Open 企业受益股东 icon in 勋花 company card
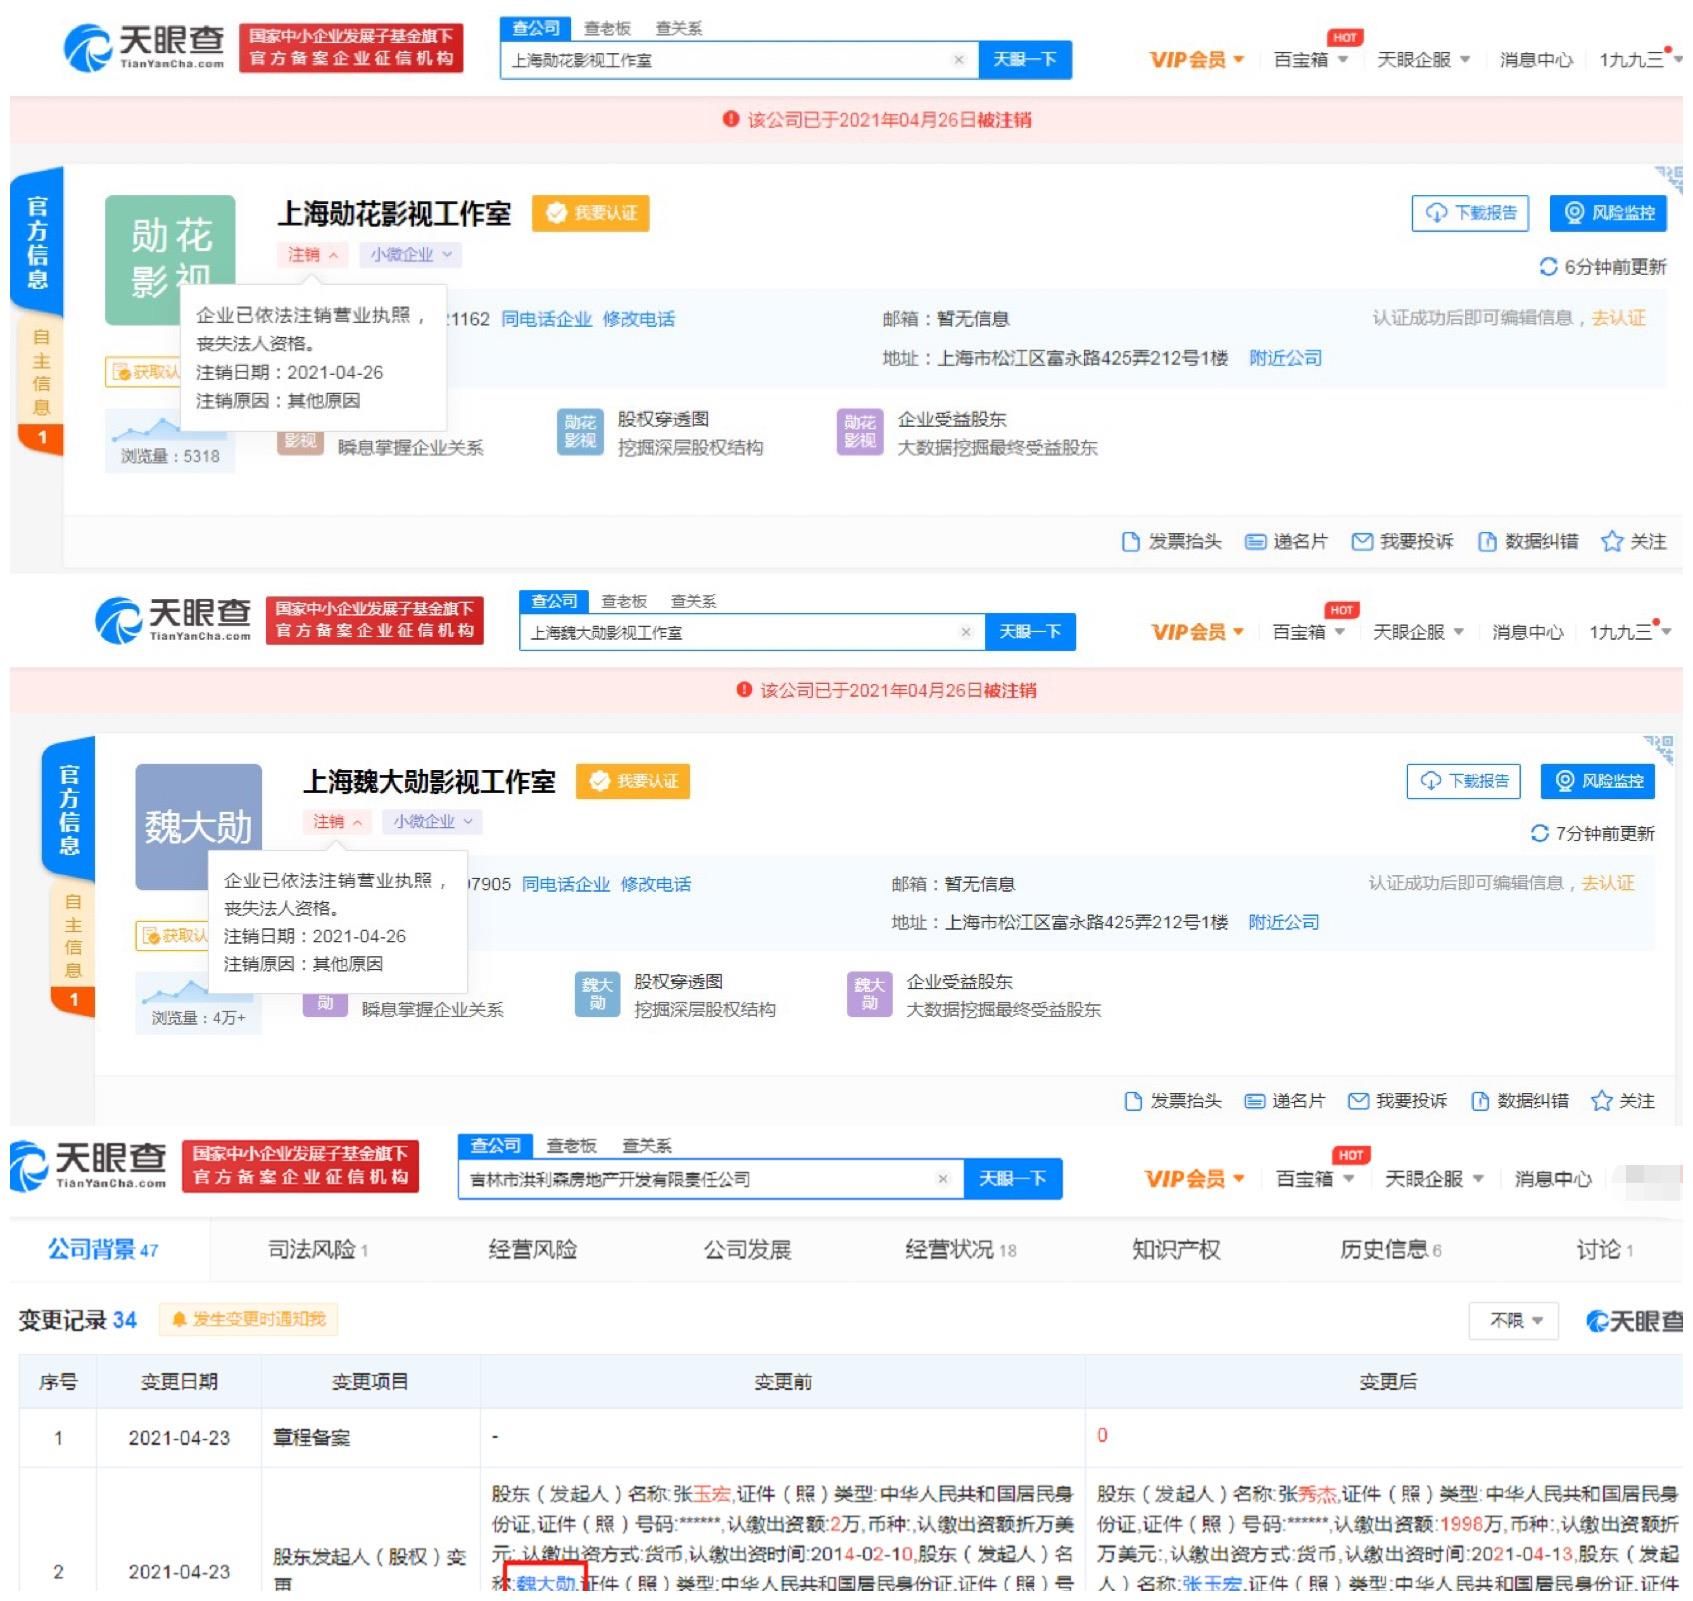The image size is (1693, 1601). 860,432
